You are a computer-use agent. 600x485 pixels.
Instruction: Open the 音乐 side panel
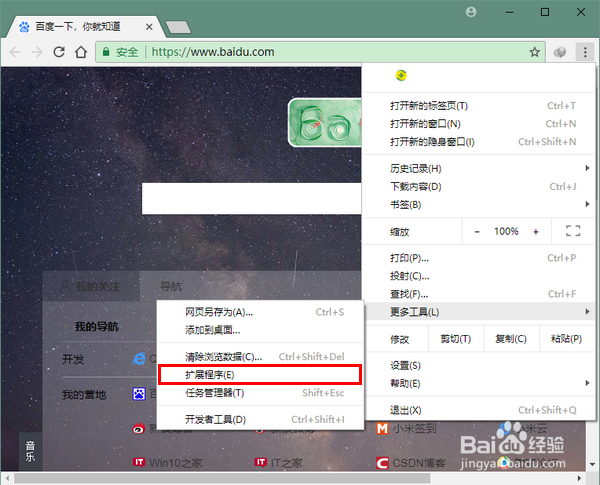[x=30, y=451]
